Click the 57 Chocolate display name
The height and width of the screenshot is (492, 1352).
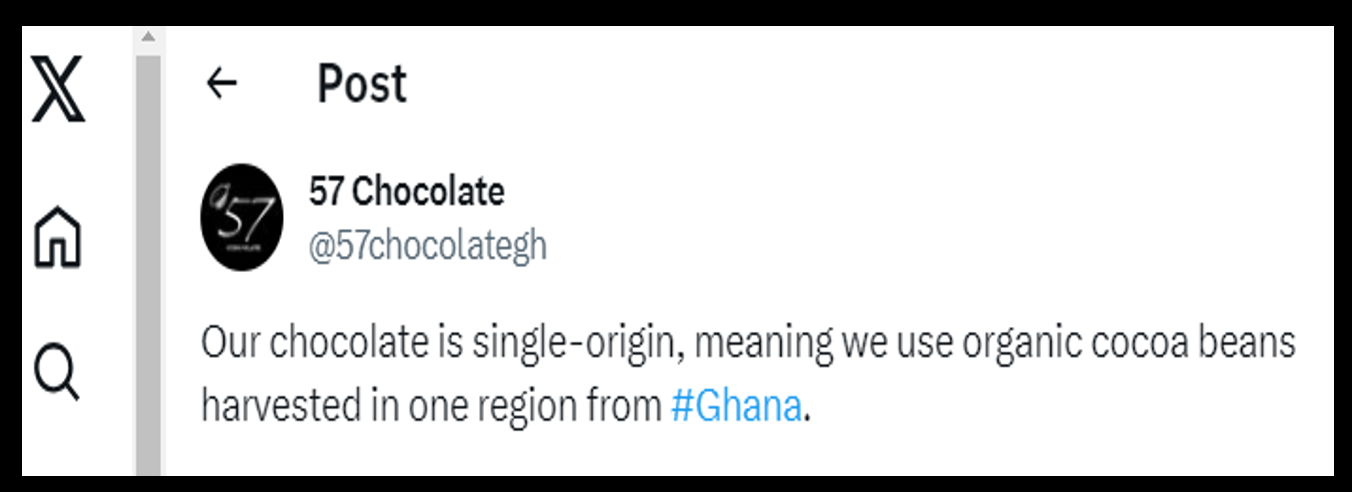pos(406,191)
